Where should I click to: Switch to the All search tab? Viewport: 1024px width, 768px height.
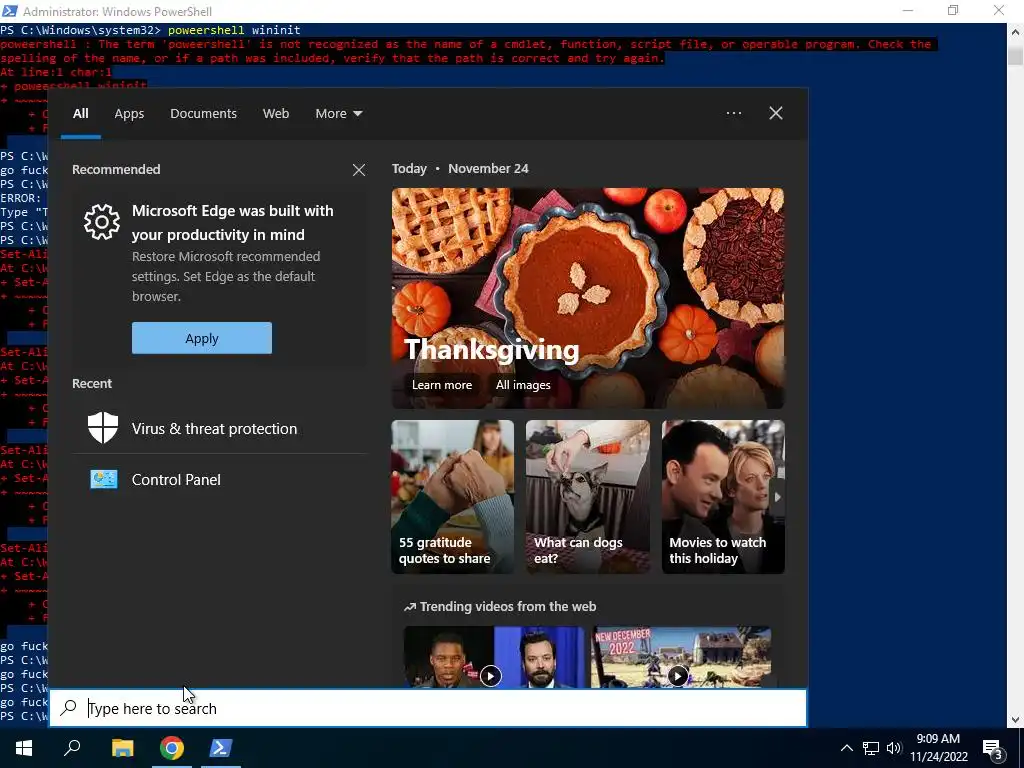pyautogui.click(x=80, y=114)
